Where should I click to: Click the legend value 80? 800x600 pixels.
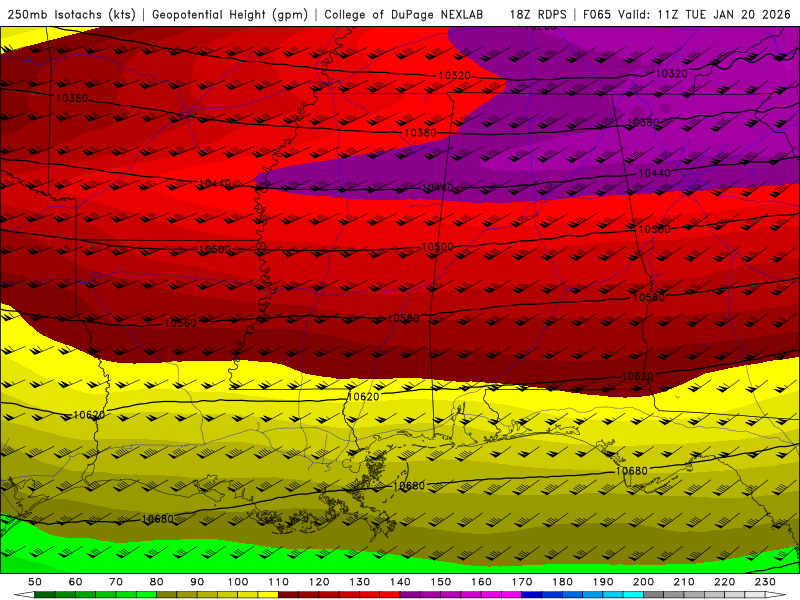click(157, 582)
